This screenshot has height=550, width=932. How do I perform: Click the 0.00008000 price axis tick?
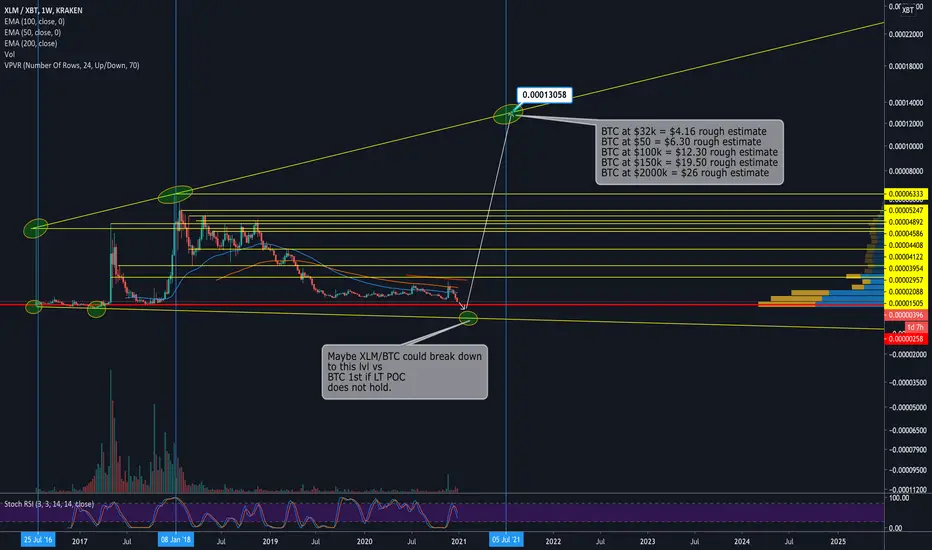(906, 171)
